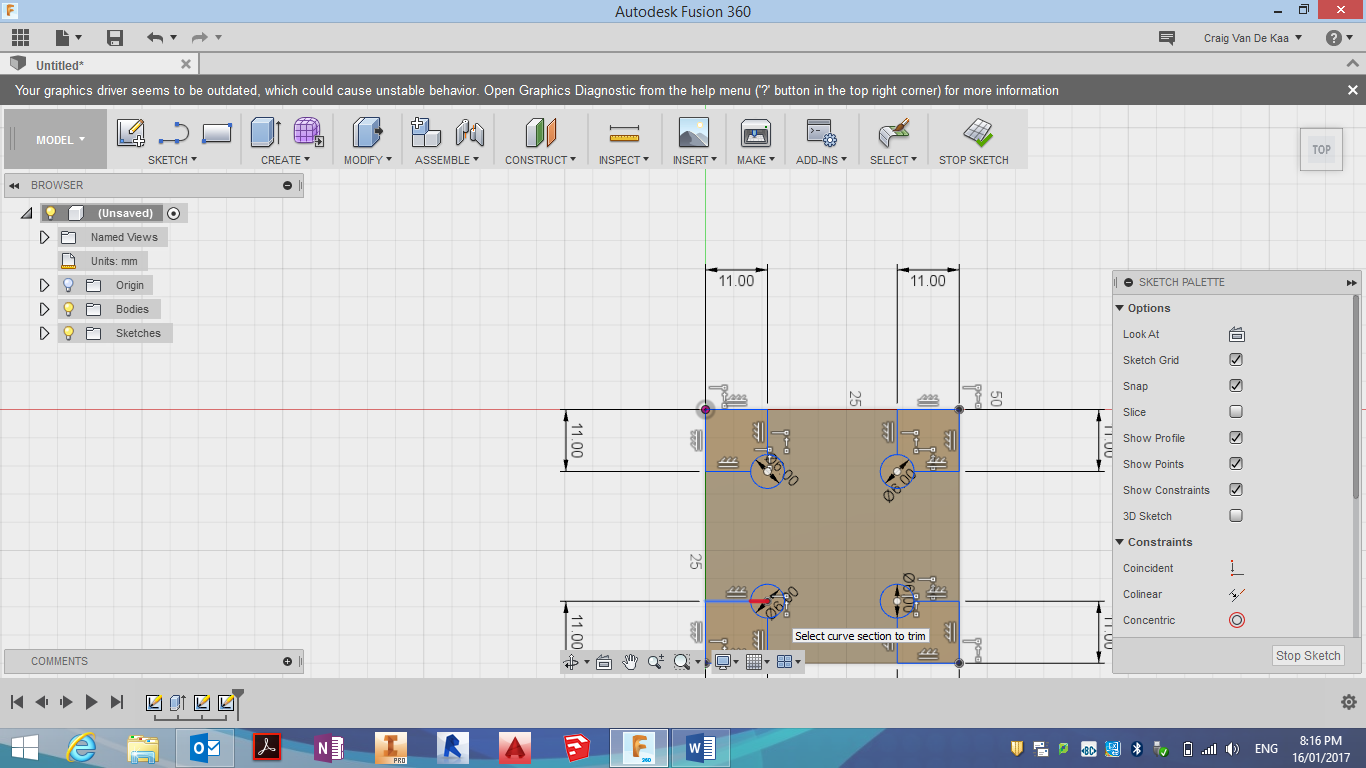
Task: Open the job status chat icon
Action: pyautogui.click(x=1166, y=38)
